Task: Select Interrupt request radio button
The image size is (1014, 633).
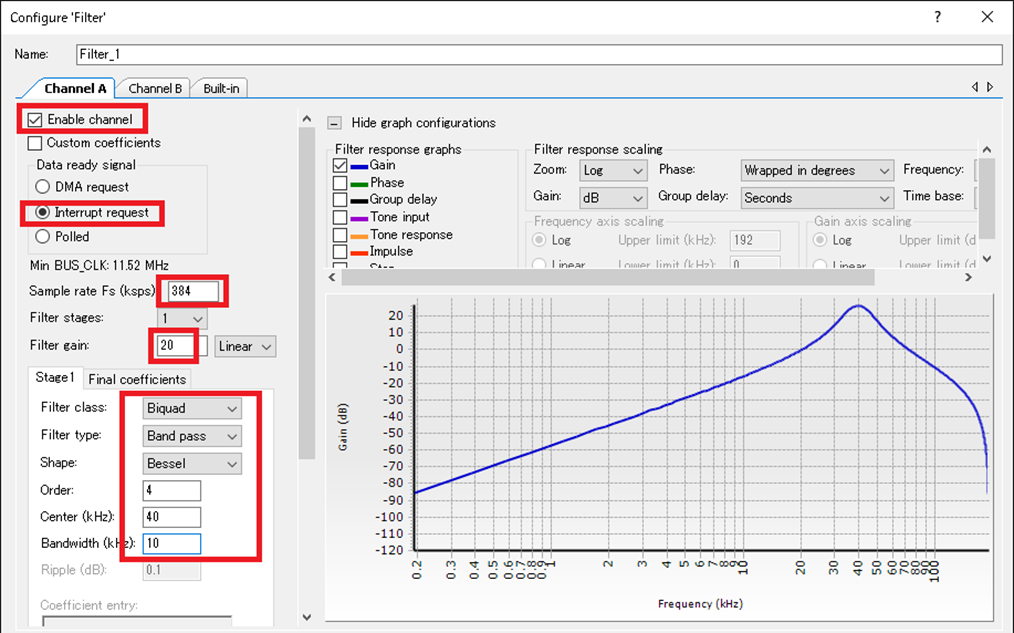Action: point(43,212)
